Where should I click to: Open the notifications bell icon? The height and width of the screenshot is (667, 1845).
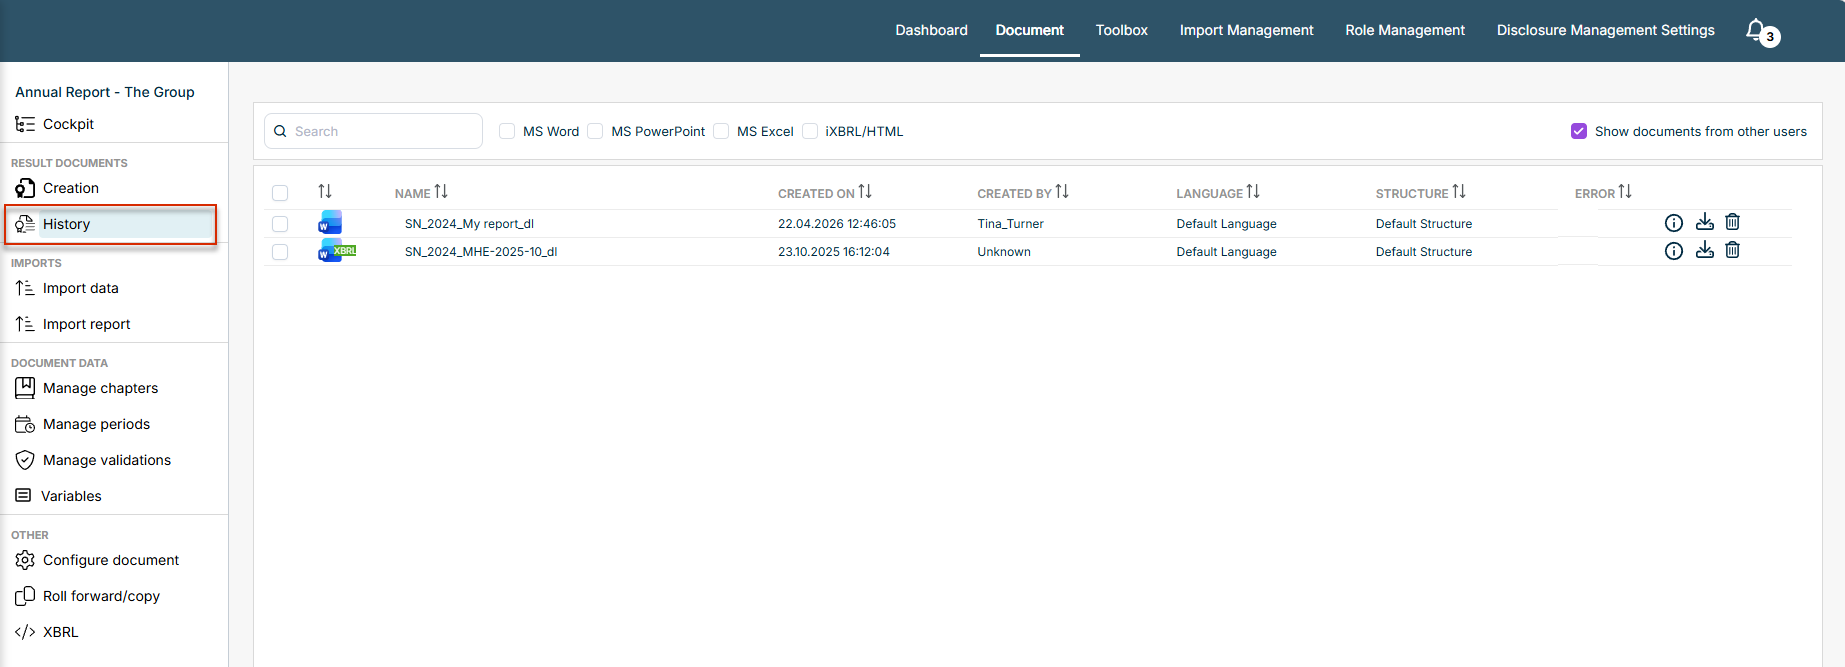tap(1756, 30)
